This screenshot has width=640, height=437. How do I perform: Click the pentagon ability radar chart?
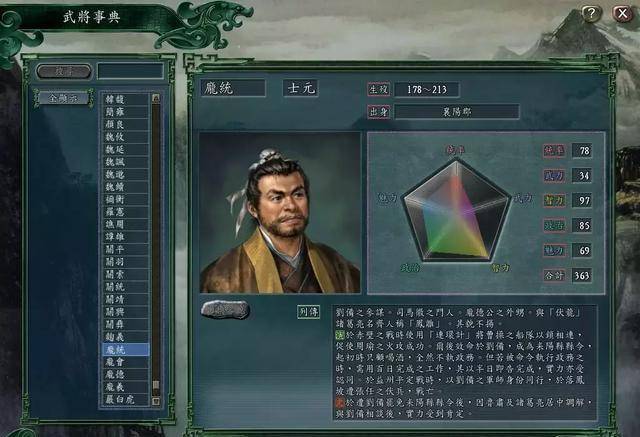coord(456,211)
